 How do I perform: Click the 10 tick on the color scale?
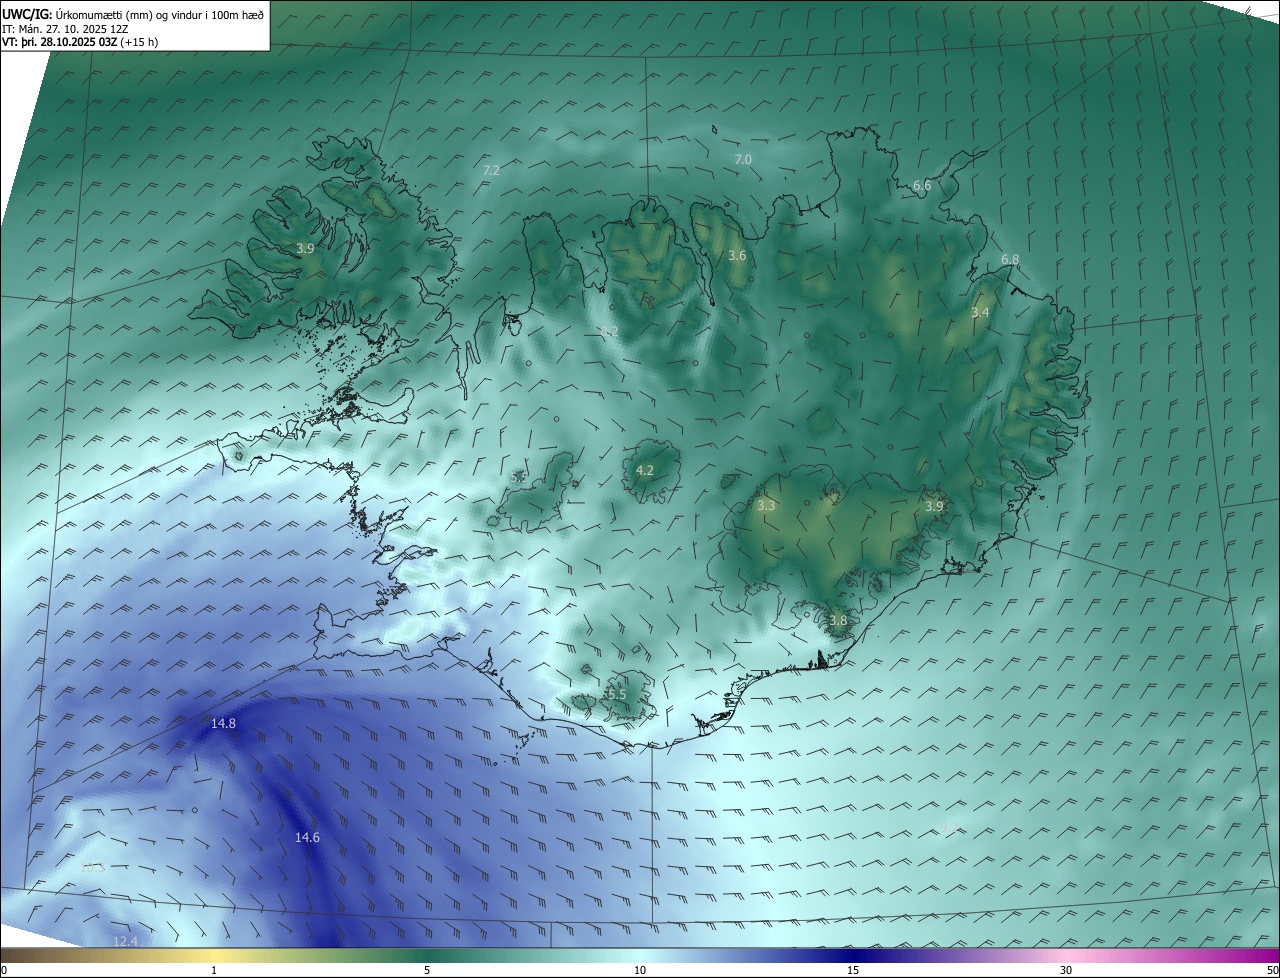tap(640, 969)
